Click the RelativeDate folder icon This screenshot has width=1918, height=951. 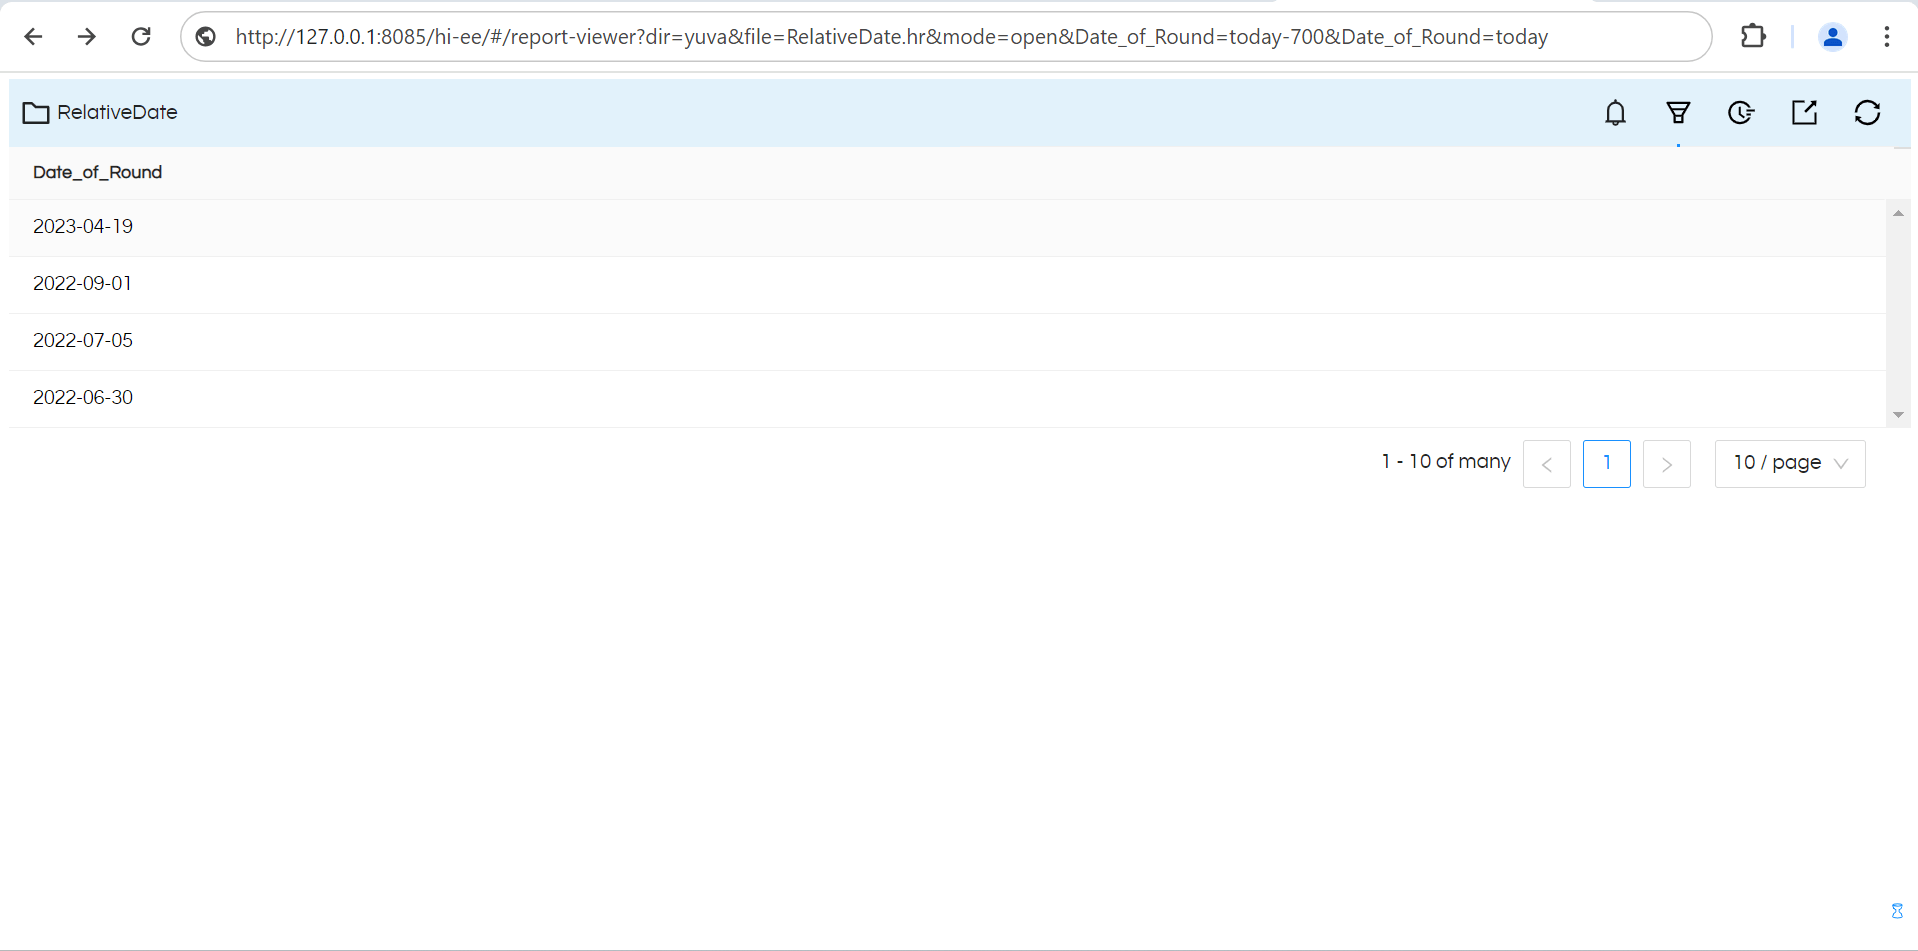(36, 113)
